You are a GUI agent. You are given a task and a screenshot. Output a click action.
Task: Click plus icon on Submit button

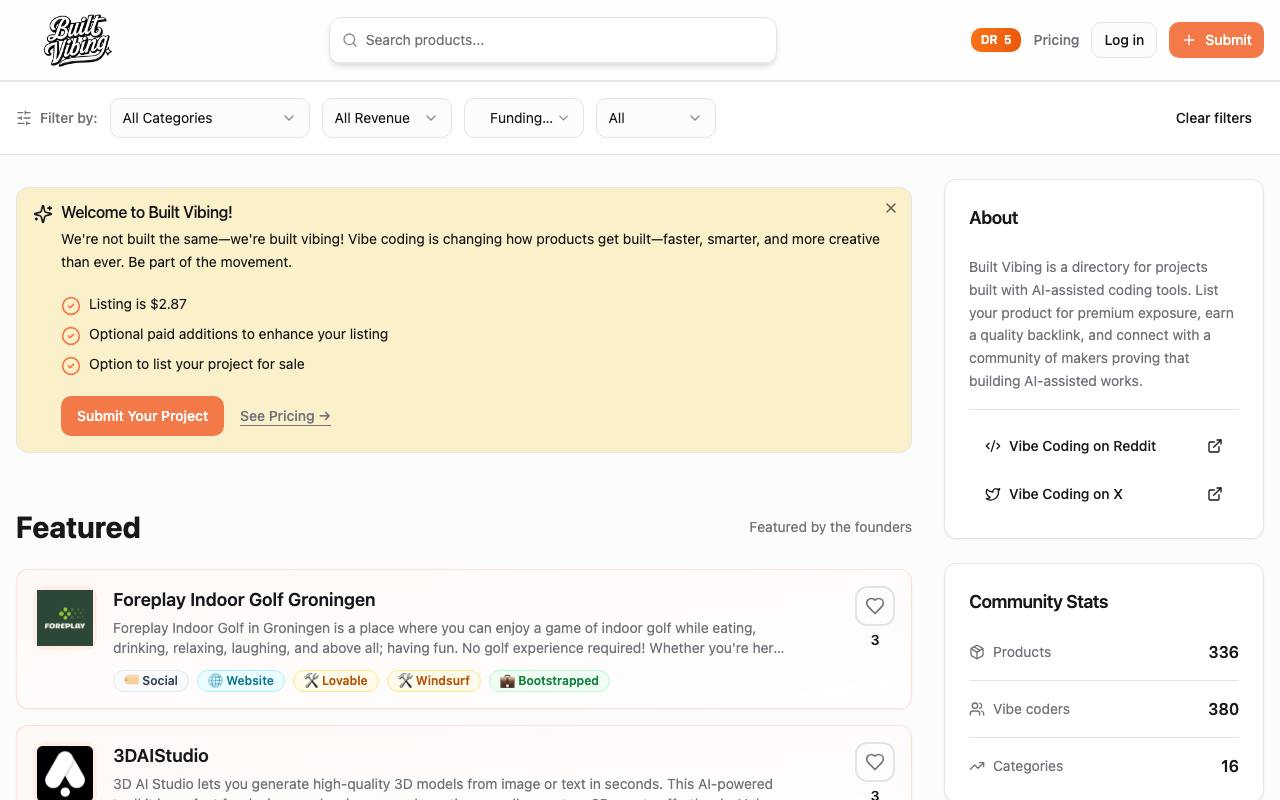pyautogui.click(x=1189, y=40)
